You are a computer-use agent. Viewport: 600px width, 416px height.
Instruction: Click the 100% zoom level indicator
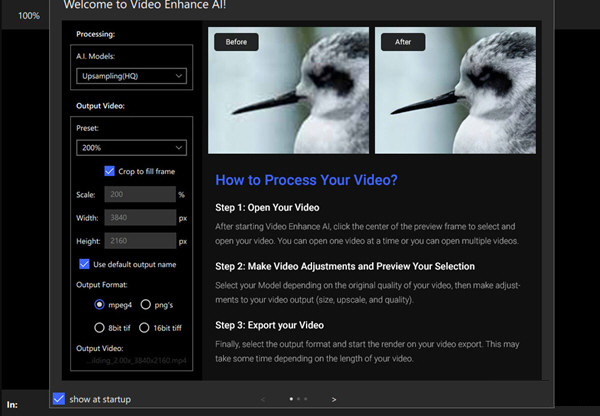click(29, 16)
